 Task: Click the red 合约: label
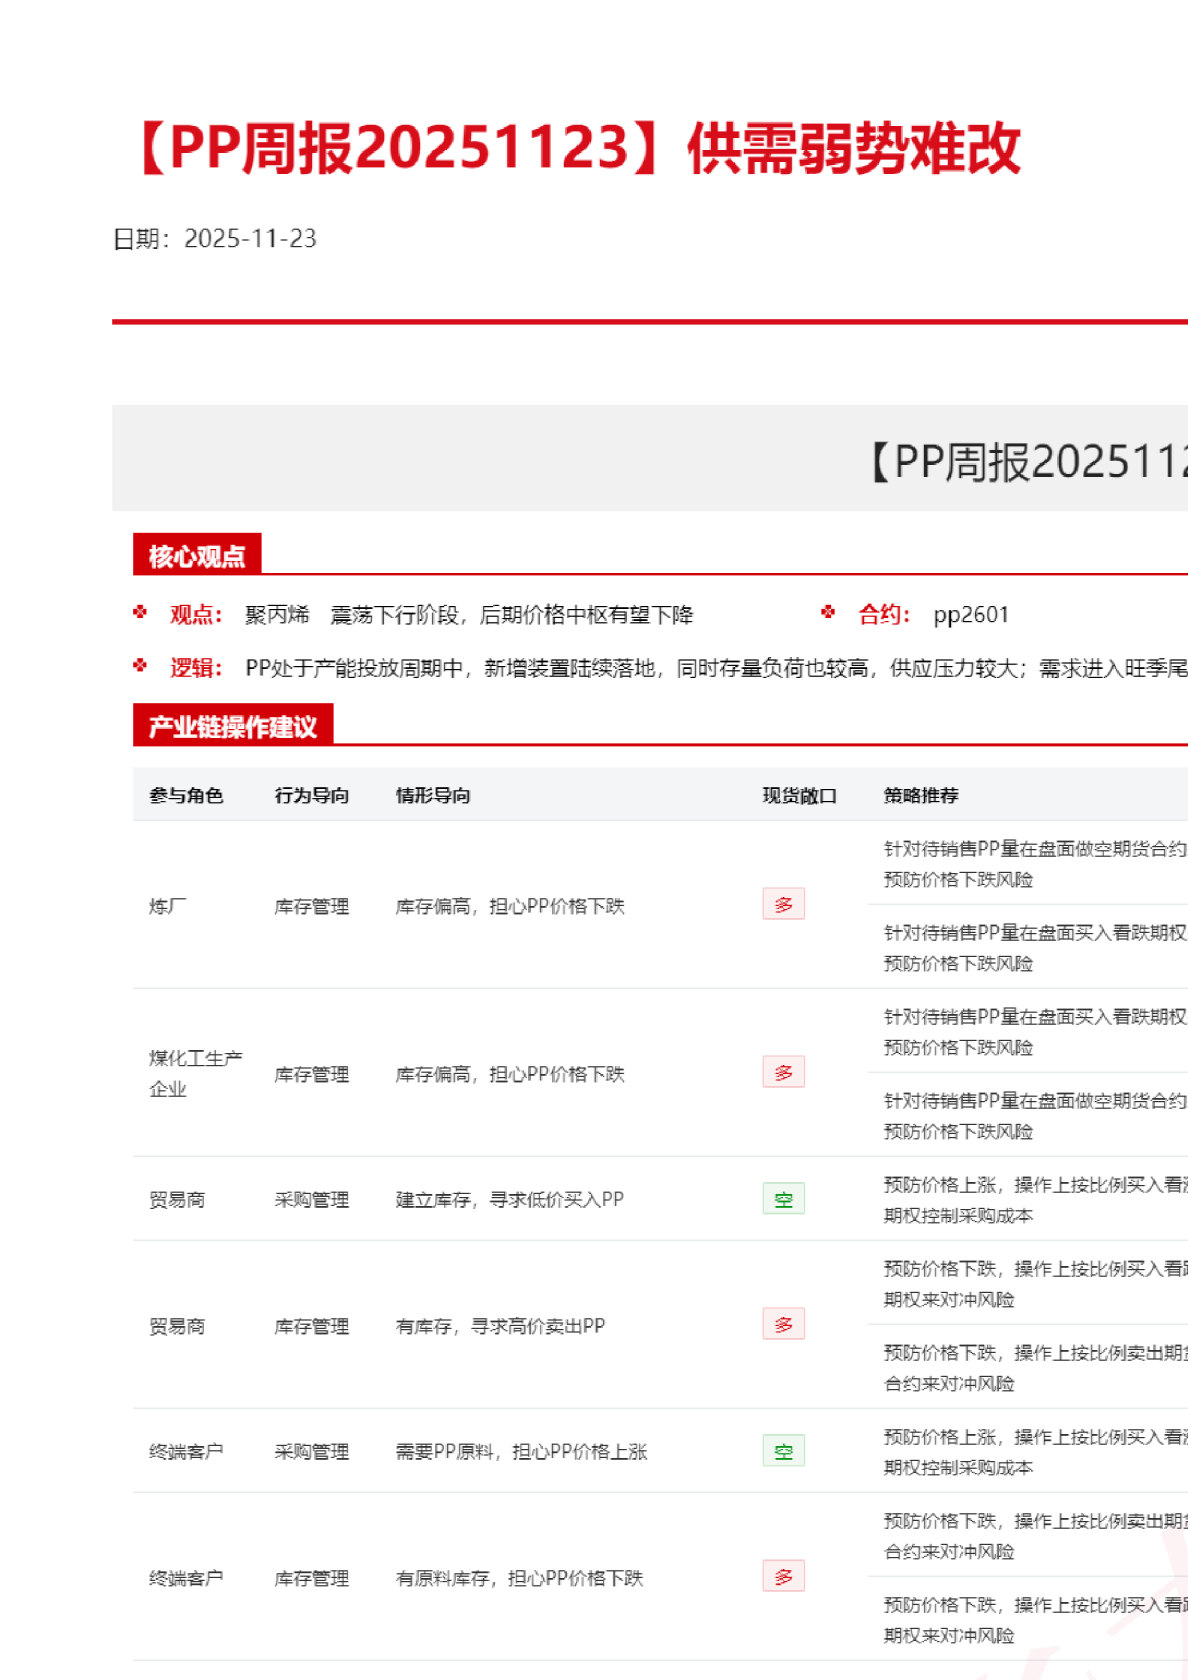(884, 614)
